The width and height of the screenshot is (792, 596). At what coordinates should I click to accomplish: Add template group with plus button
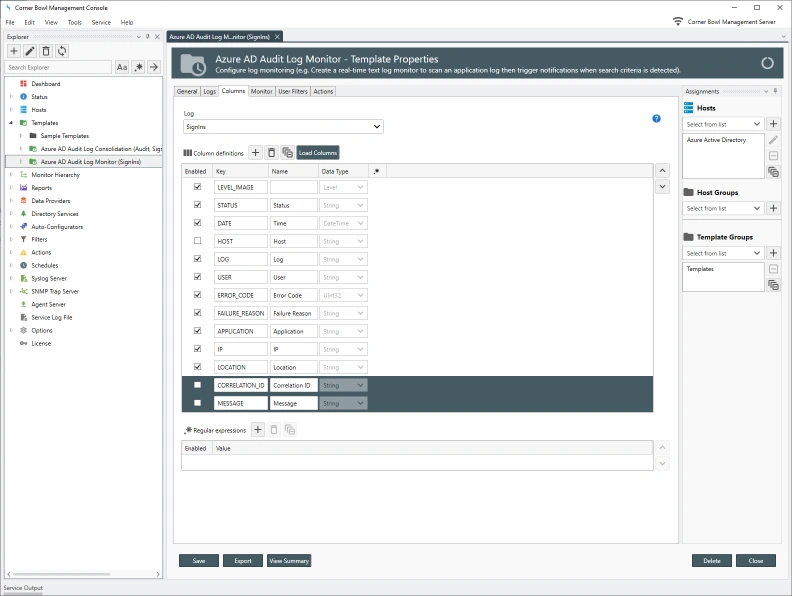(773, 253)
